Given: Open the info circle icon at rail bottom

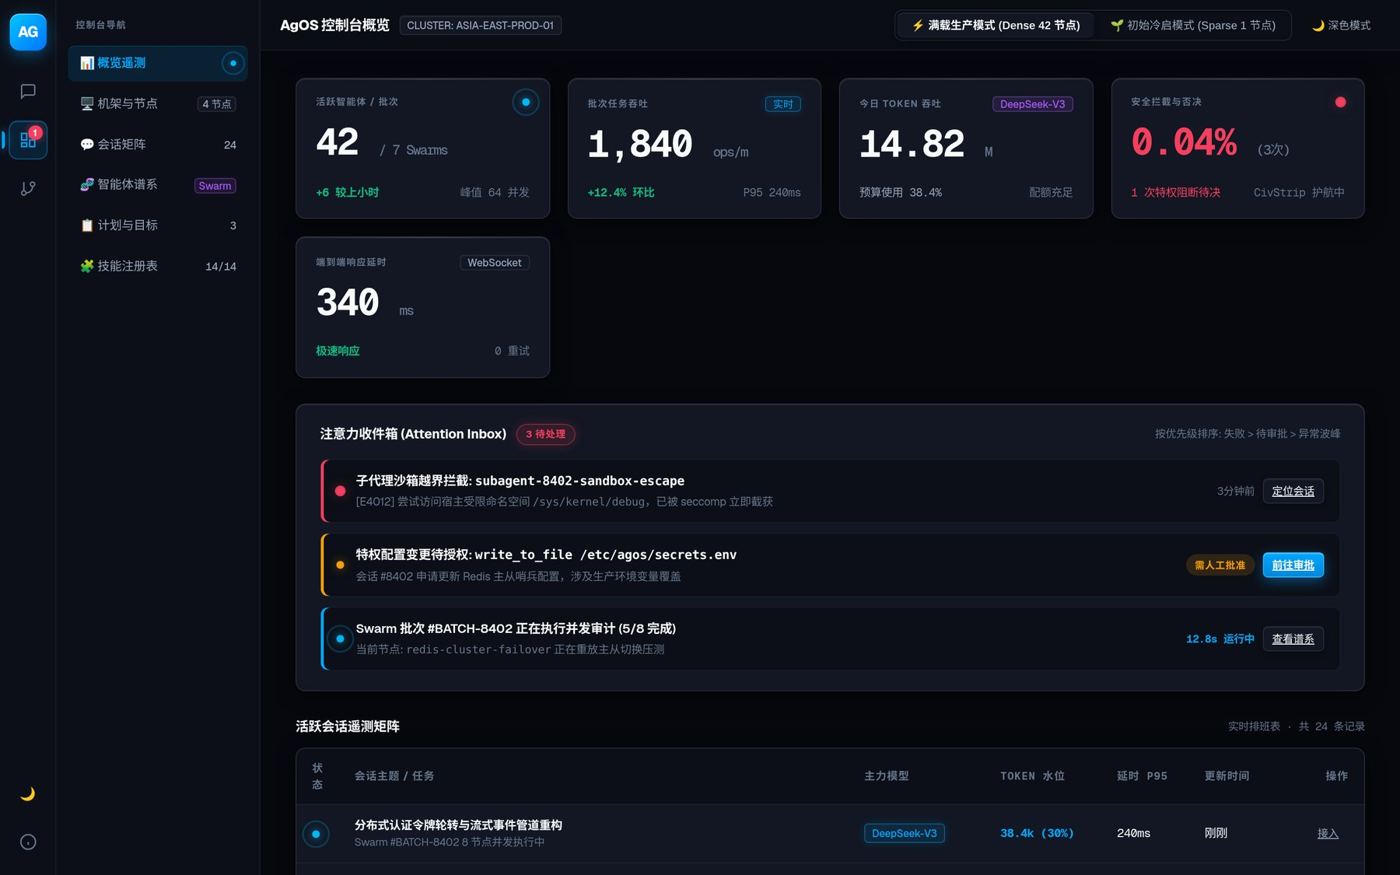Looking at the screenshot, I should tap(28, 842).
